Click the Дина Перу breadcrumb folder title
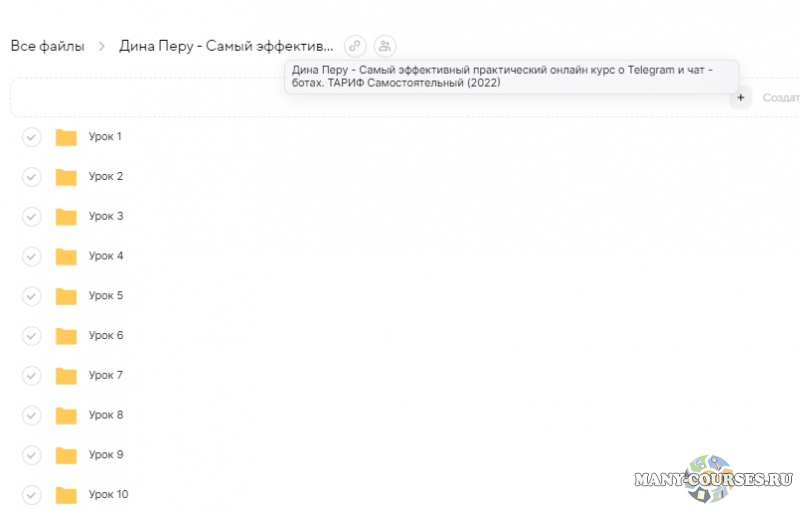This screenshot has height=511, width=800. (226, 46)
